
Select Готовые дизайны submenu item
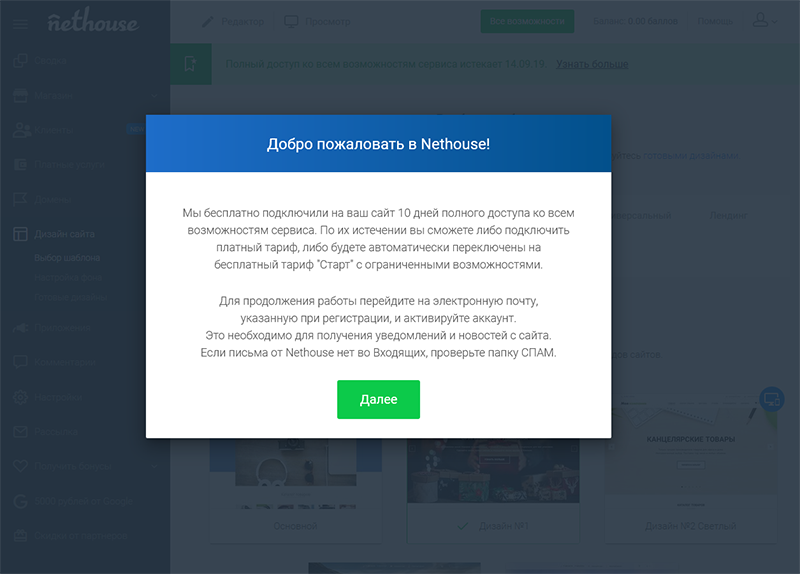70,297
